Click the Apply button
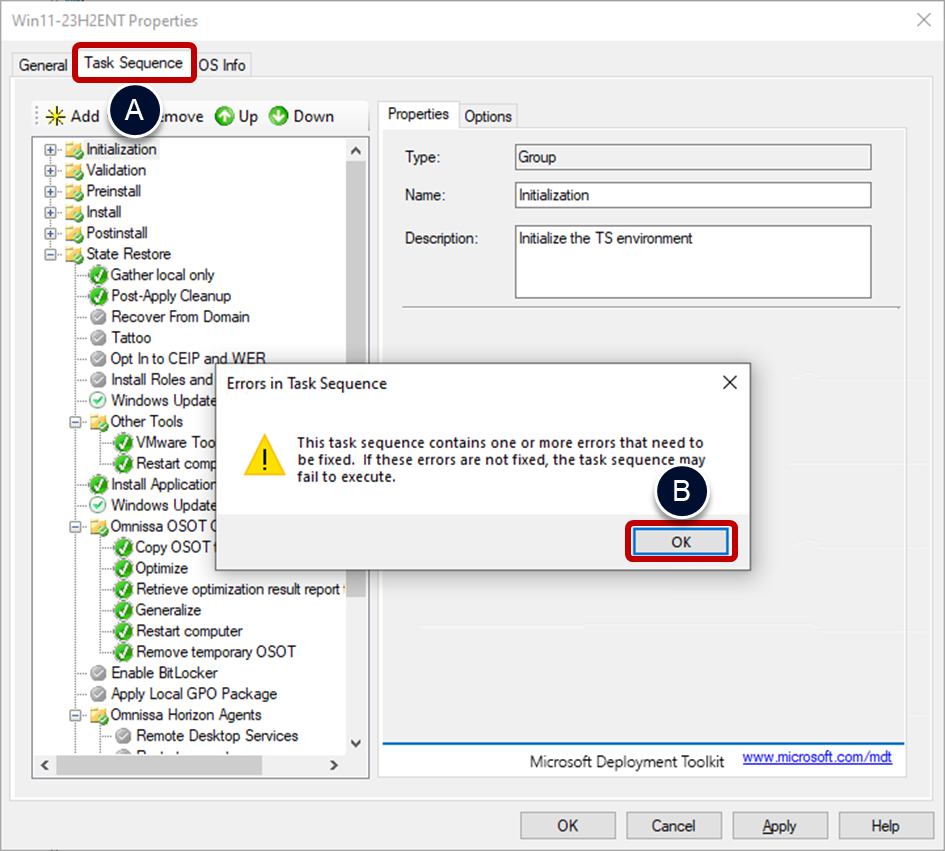 (x=779, y=825)
